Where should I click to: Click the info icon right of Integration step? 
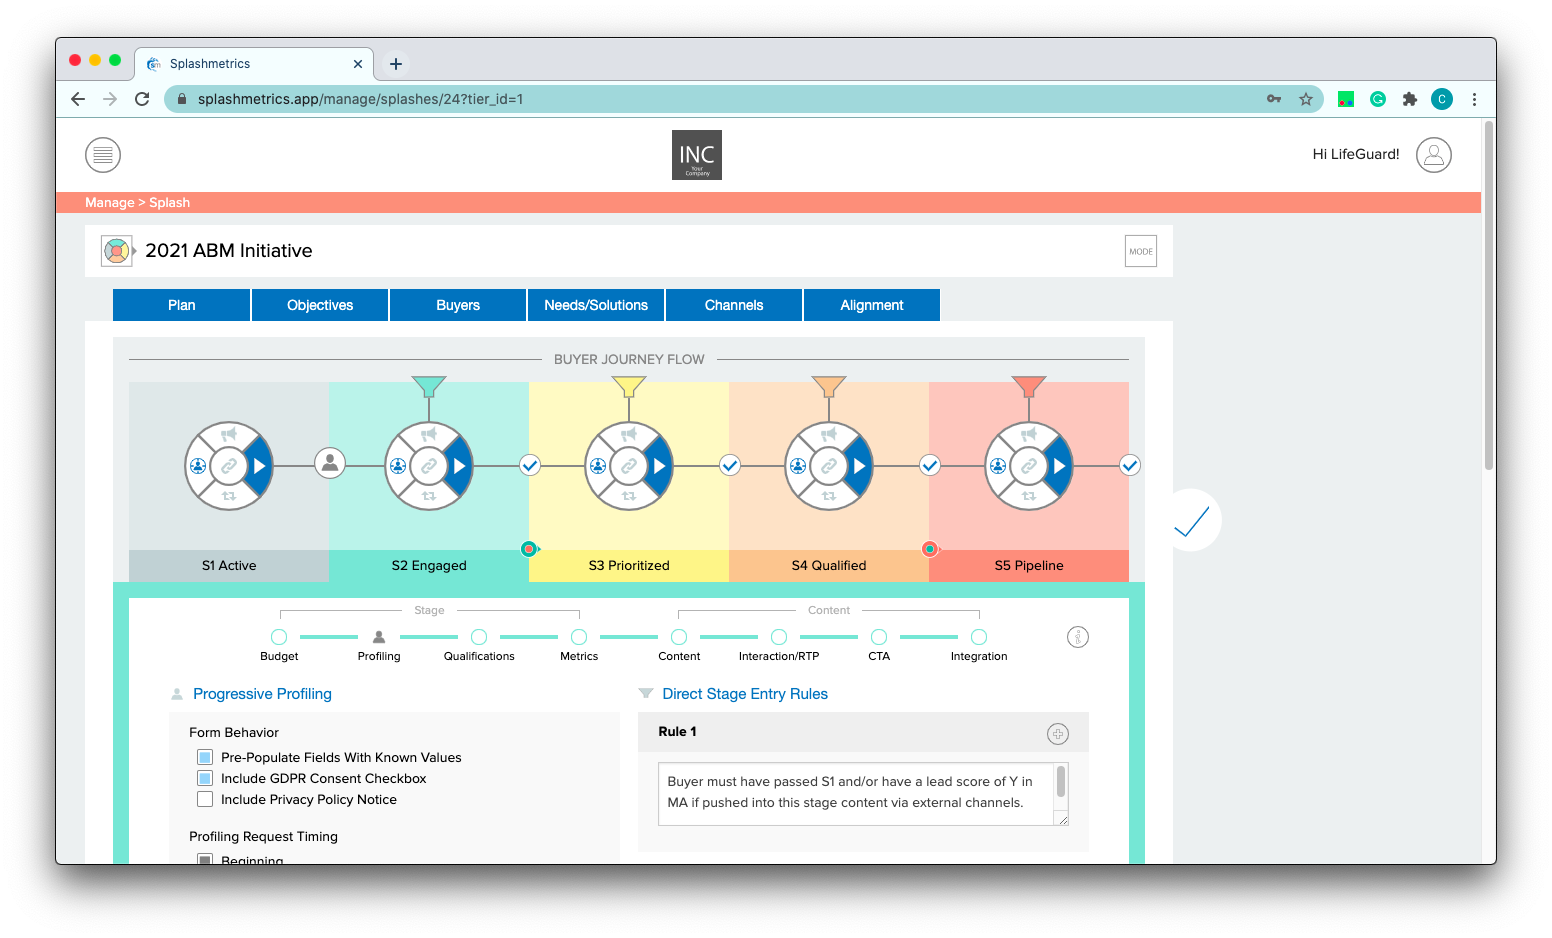point(1078,637)
